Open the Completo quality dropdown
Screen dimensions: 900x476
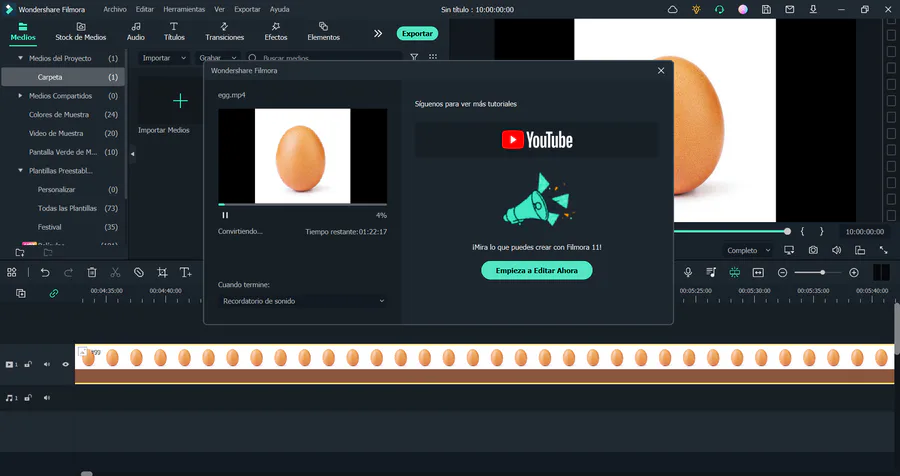pos(748,250)
